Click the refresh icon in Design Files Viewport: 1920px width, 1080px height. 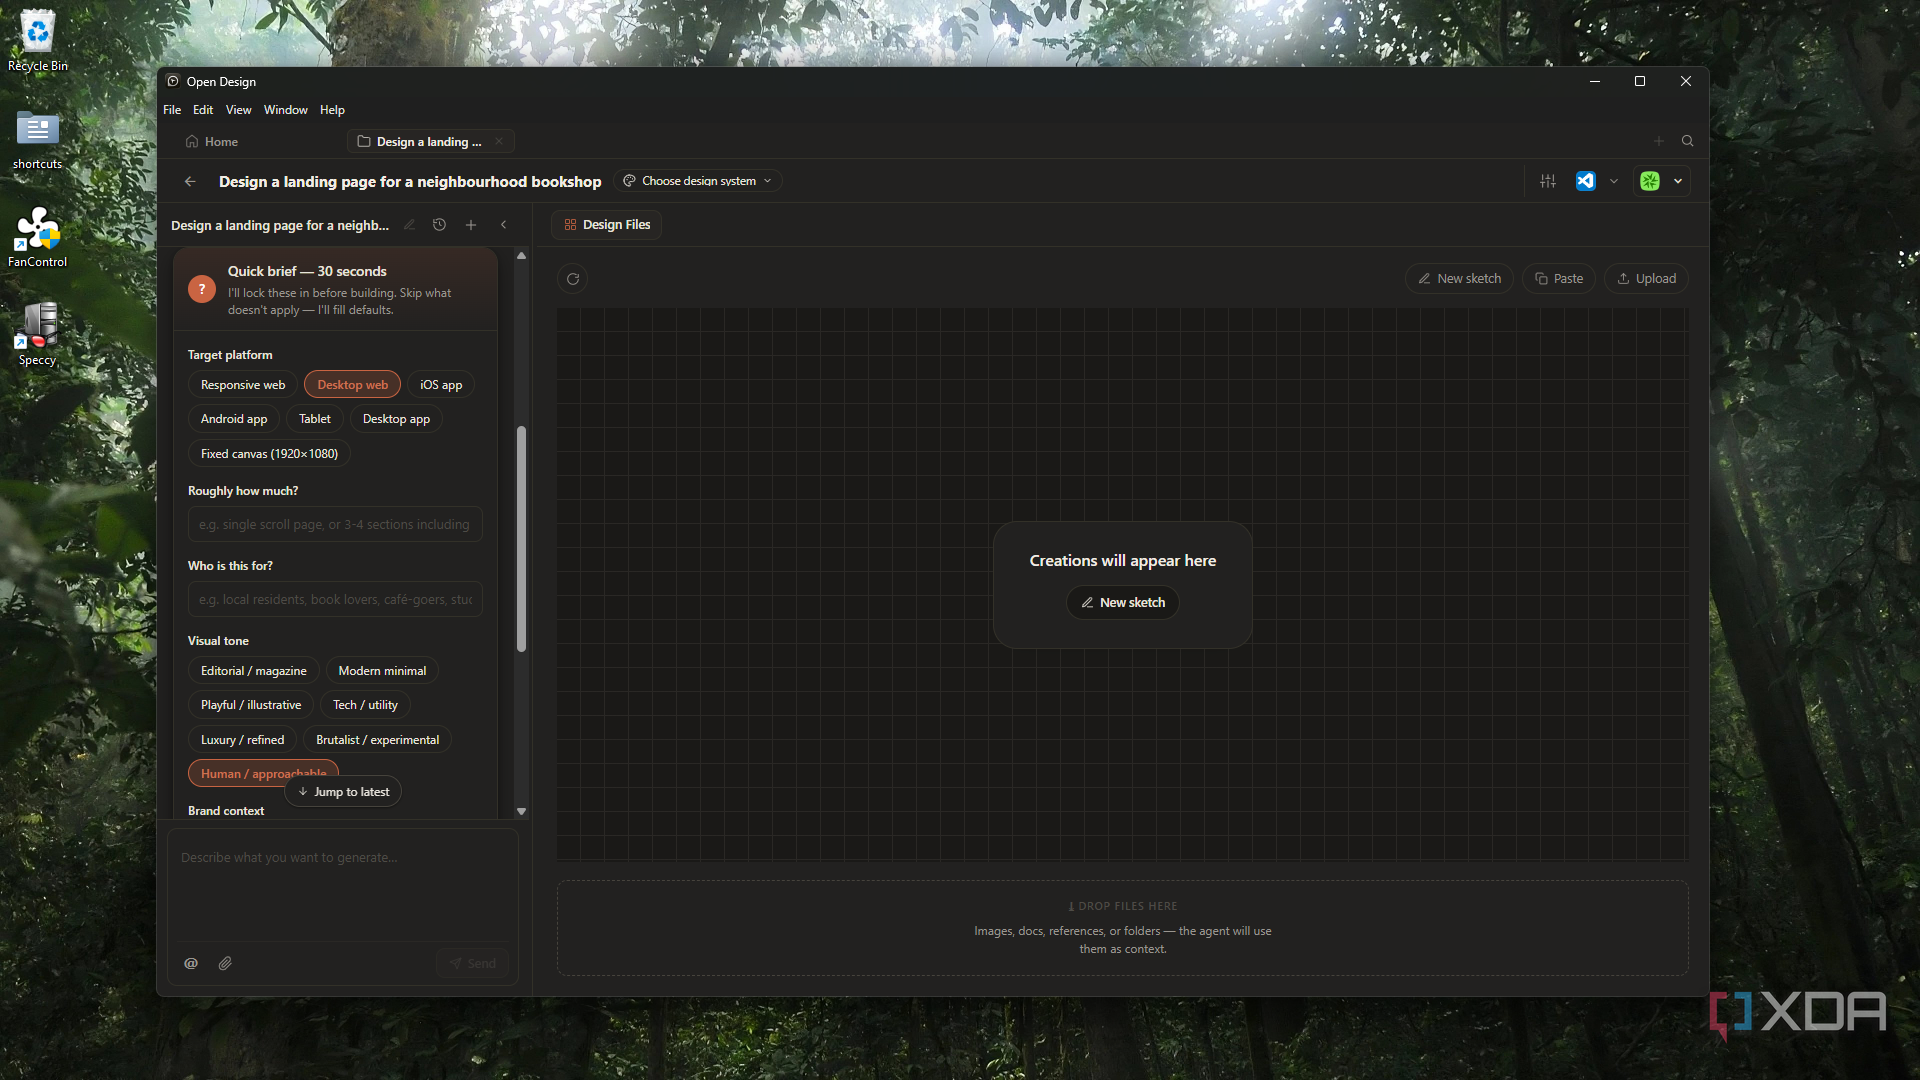click(573, 279)
